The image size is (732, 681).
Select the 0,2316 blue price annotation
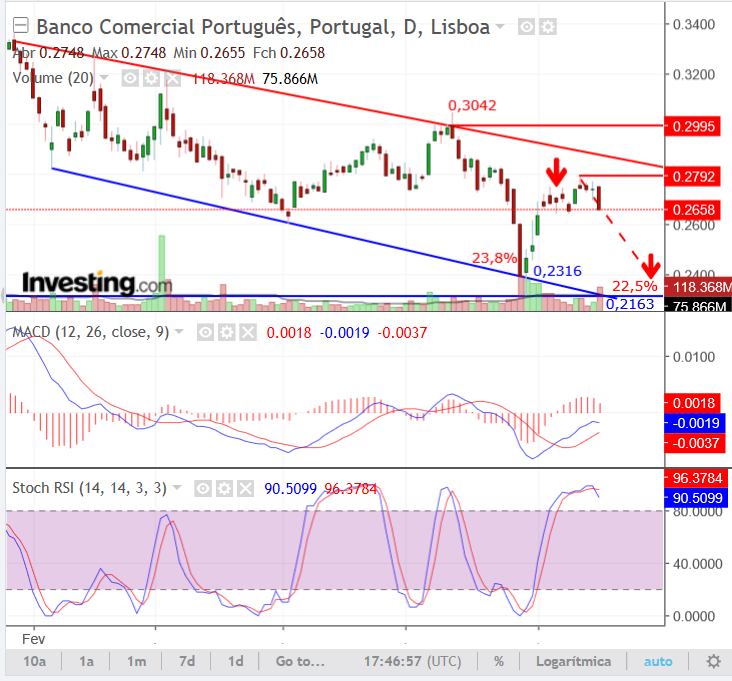click(x=557, y=271)
